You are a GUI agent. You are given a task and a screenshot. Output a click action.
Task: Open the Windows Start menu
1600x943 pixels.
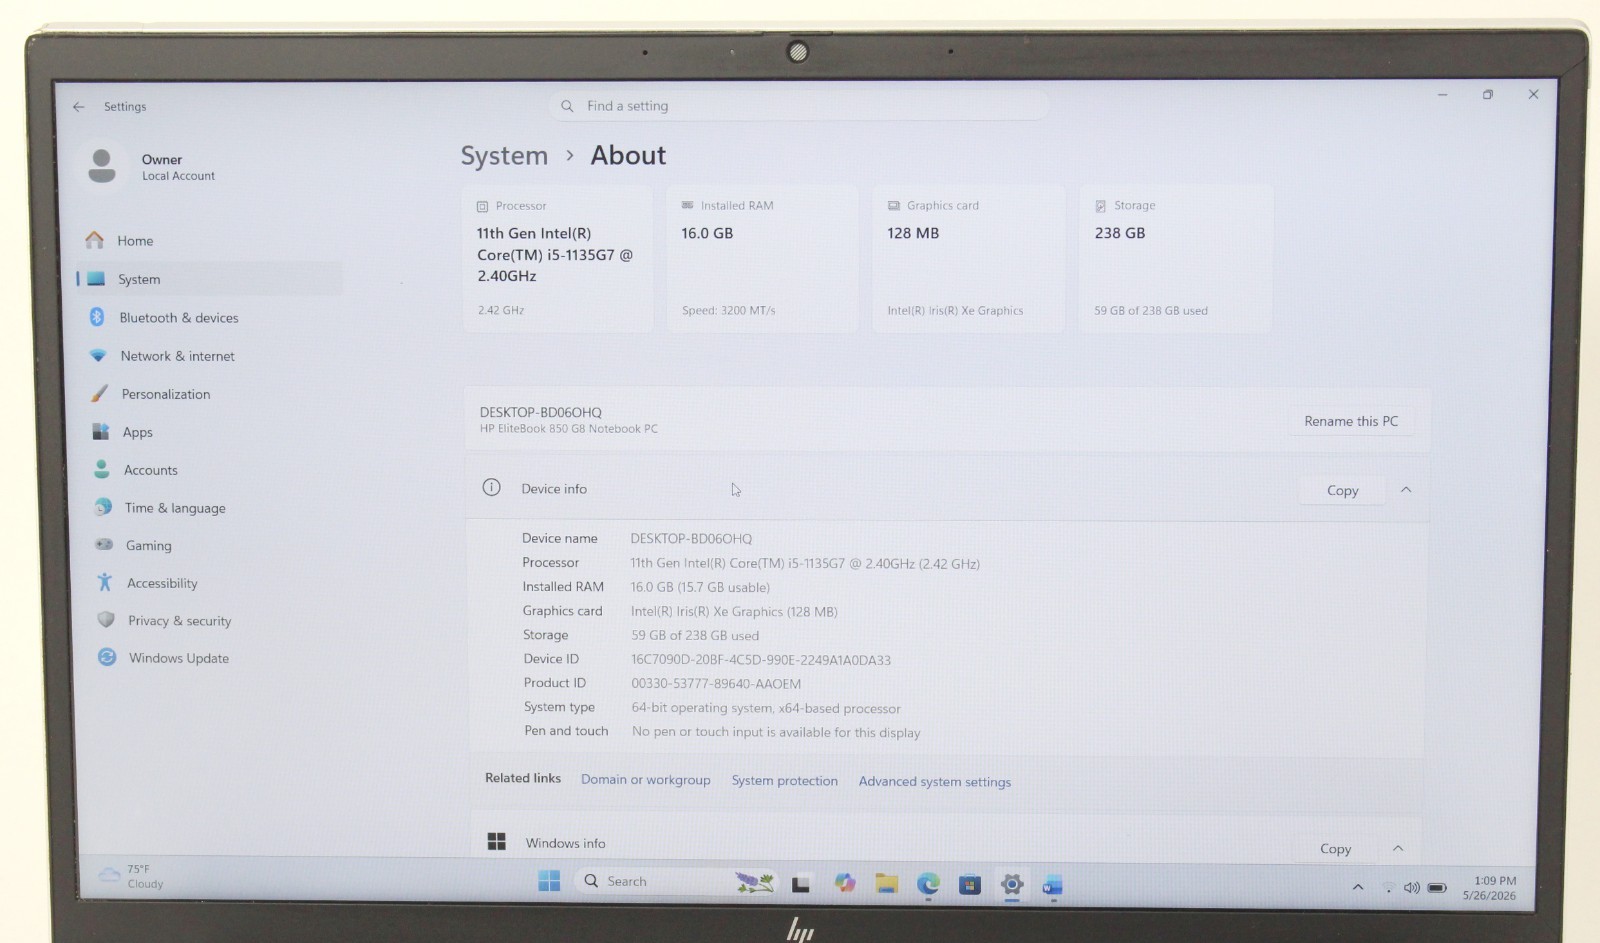coord(549,881)
